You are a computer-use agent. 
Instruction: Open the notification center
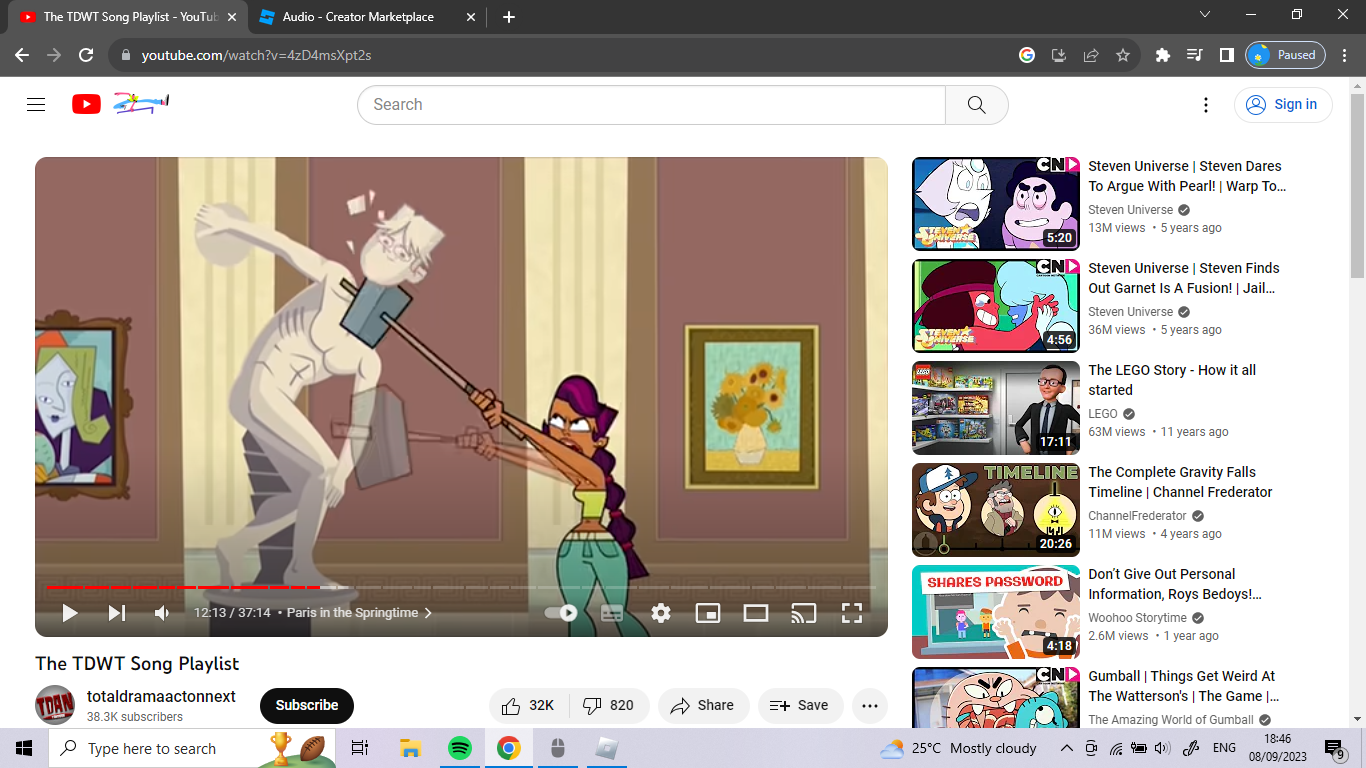tap(1335, 748)
